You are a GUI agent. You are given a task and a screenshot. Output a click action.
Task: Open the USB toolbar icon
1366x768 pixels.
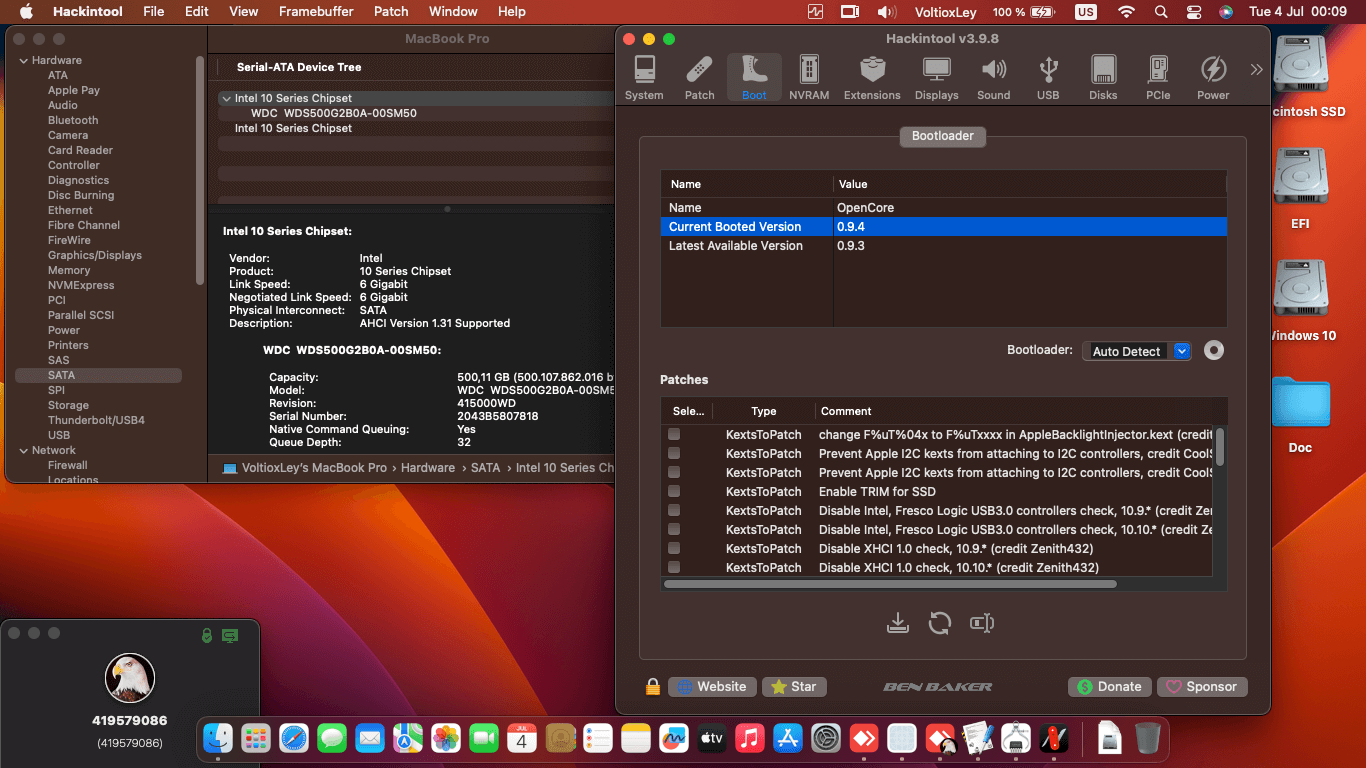(1048, 78)
